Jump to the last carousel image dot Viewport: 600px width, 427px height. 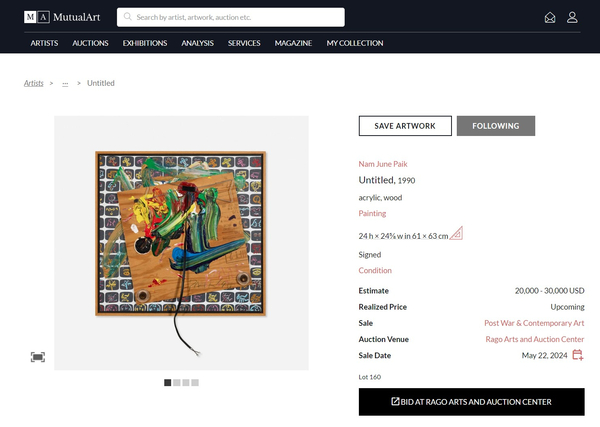(x=195, y=383)
